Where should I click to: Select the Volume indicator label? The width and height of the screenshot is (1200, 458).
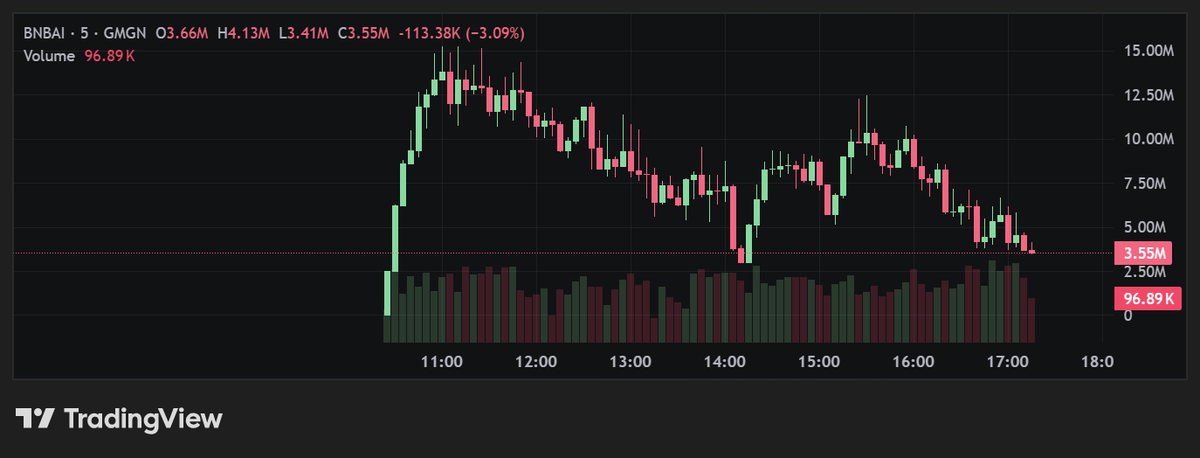(49, 56)
